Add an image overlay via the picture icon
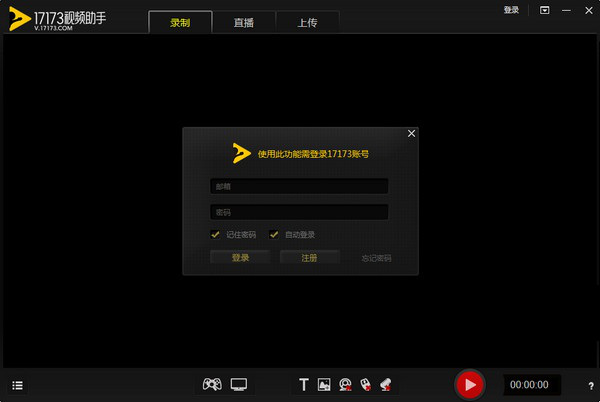Screen dimensions: 600x402 (324, 384)
